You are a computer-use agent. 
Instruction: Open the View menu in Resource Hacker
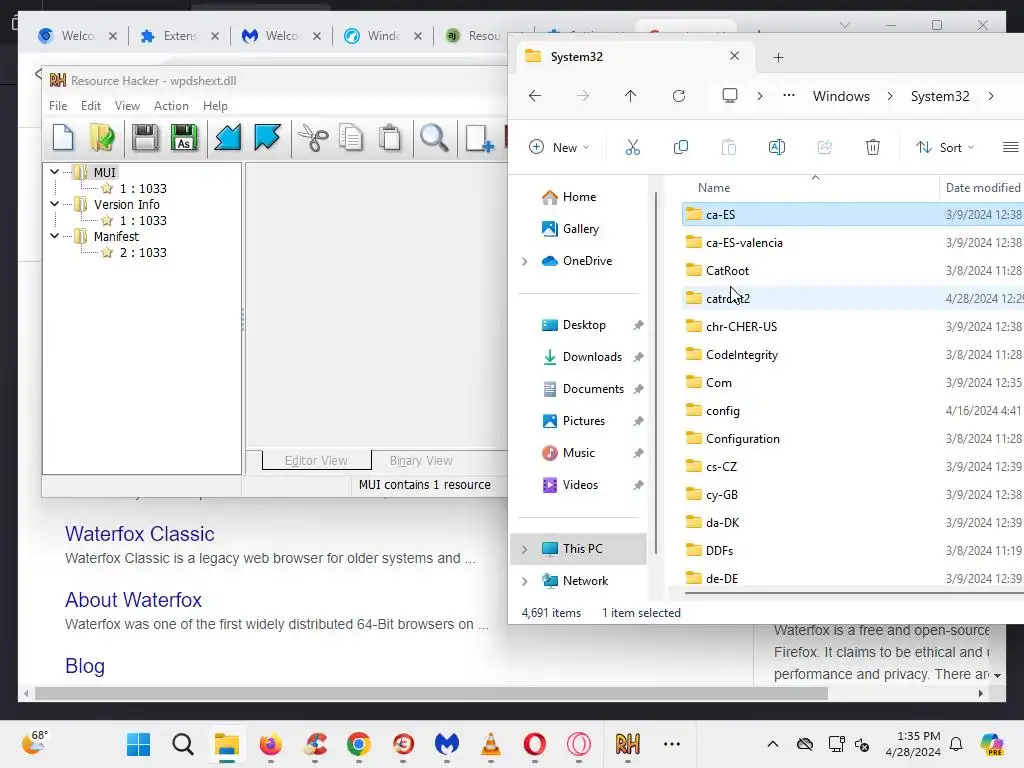(x=127, y=106)
